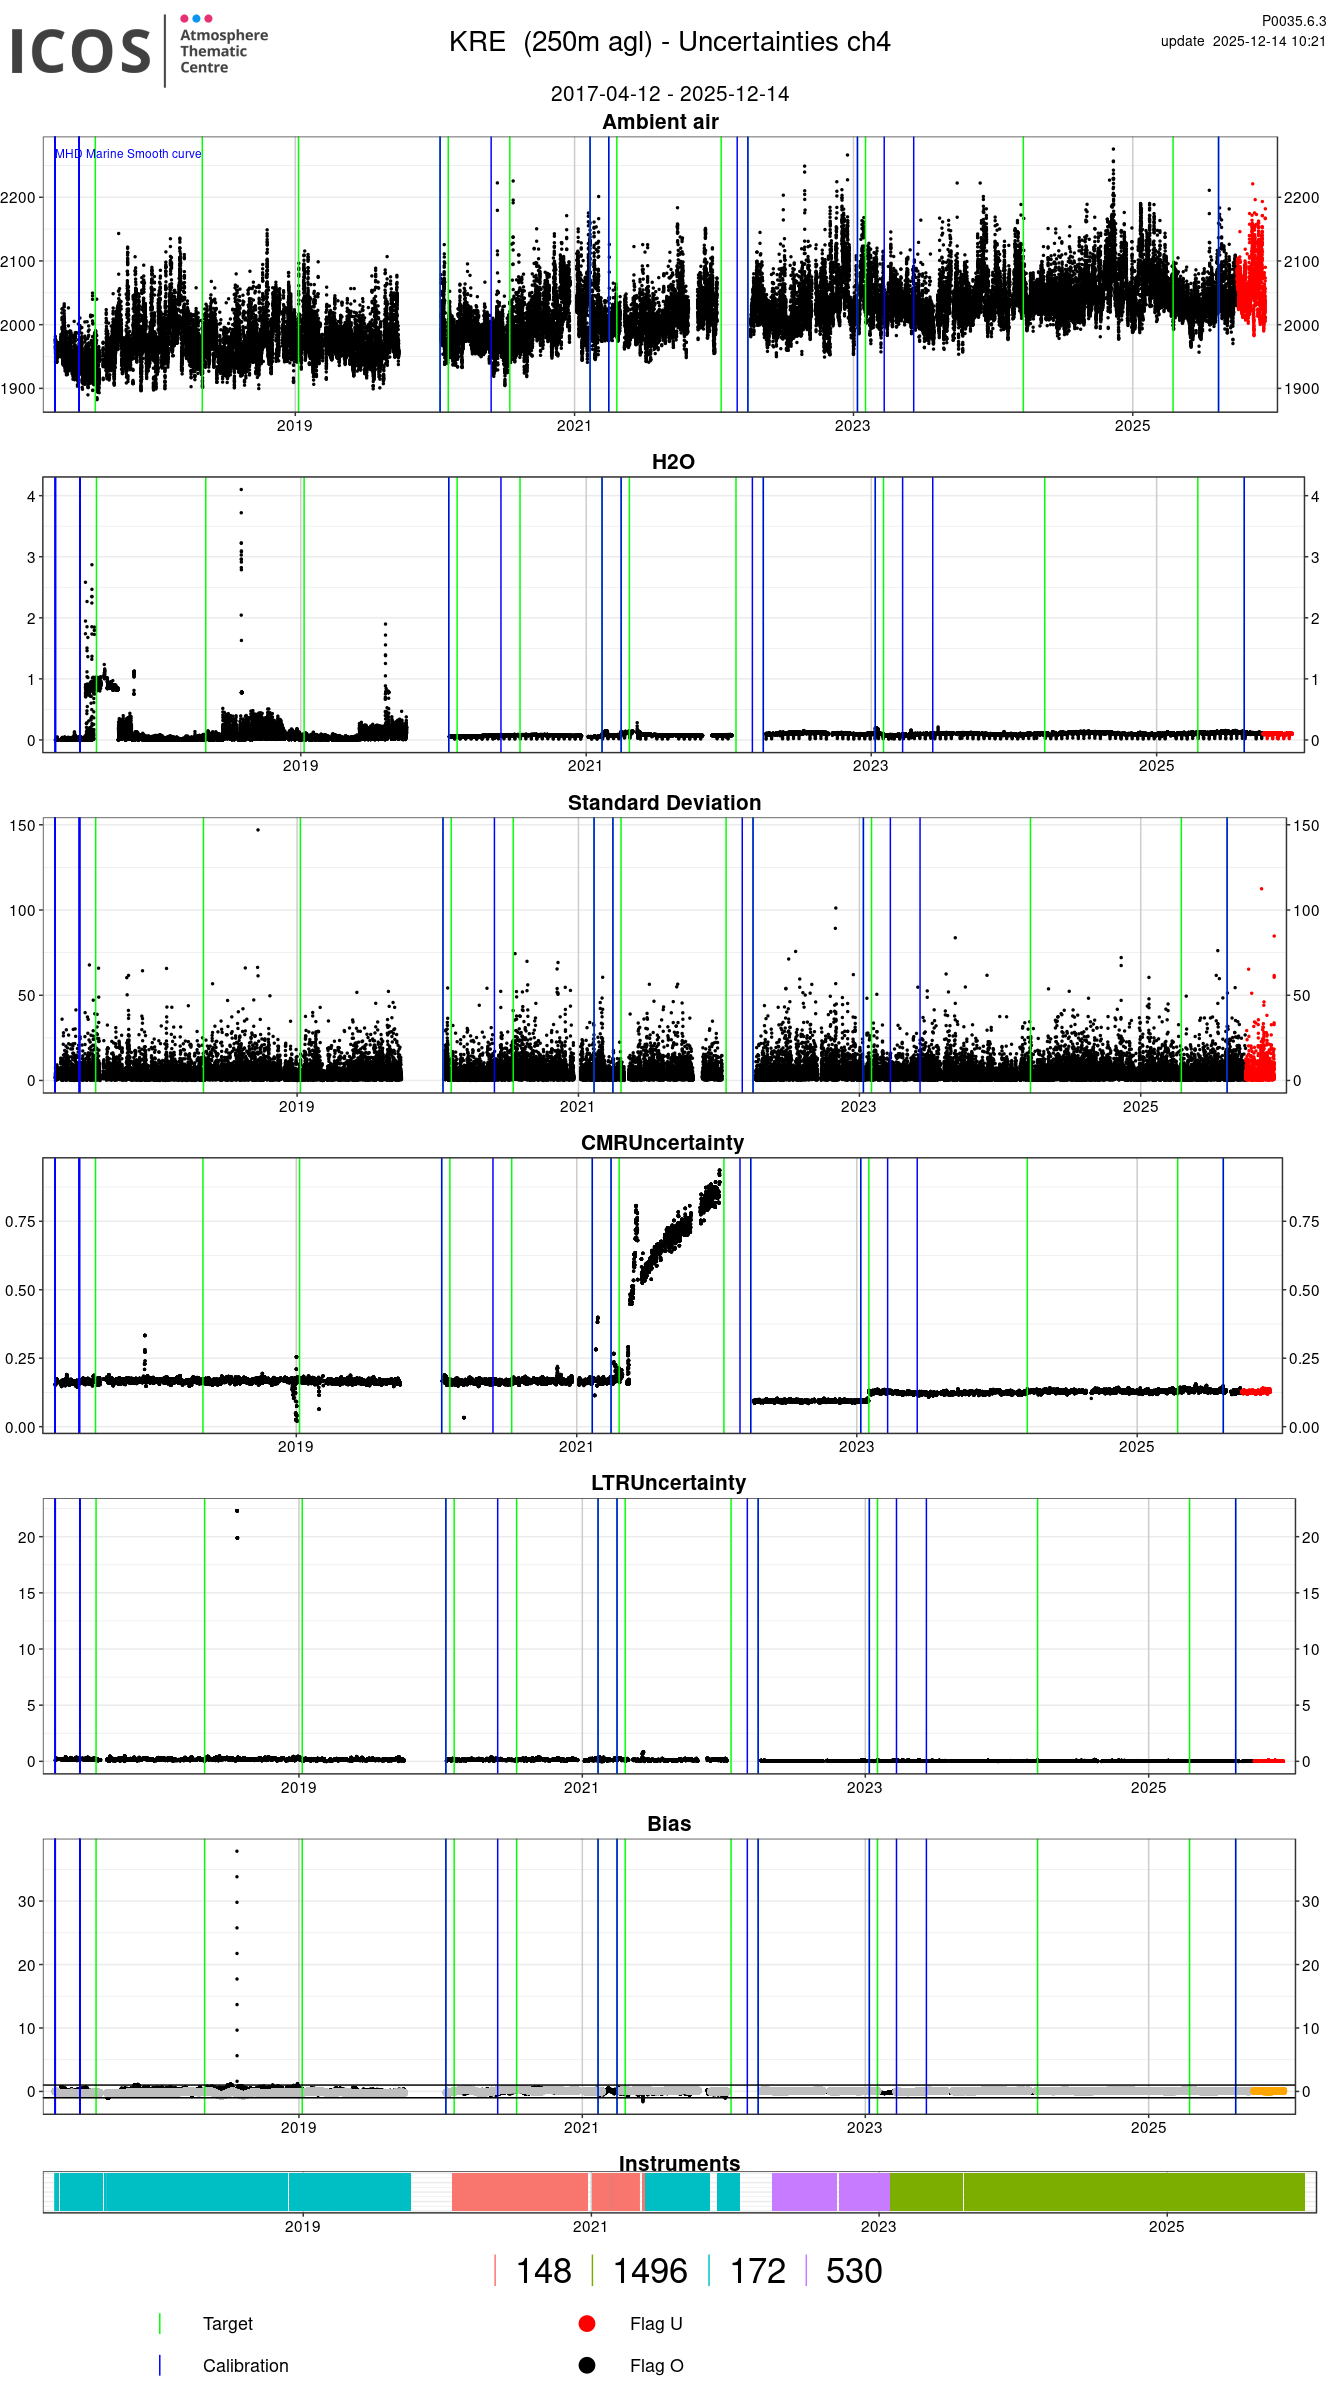Click the Ambient air panel title
This screenshot has height=2400, width=1340.
660,122
